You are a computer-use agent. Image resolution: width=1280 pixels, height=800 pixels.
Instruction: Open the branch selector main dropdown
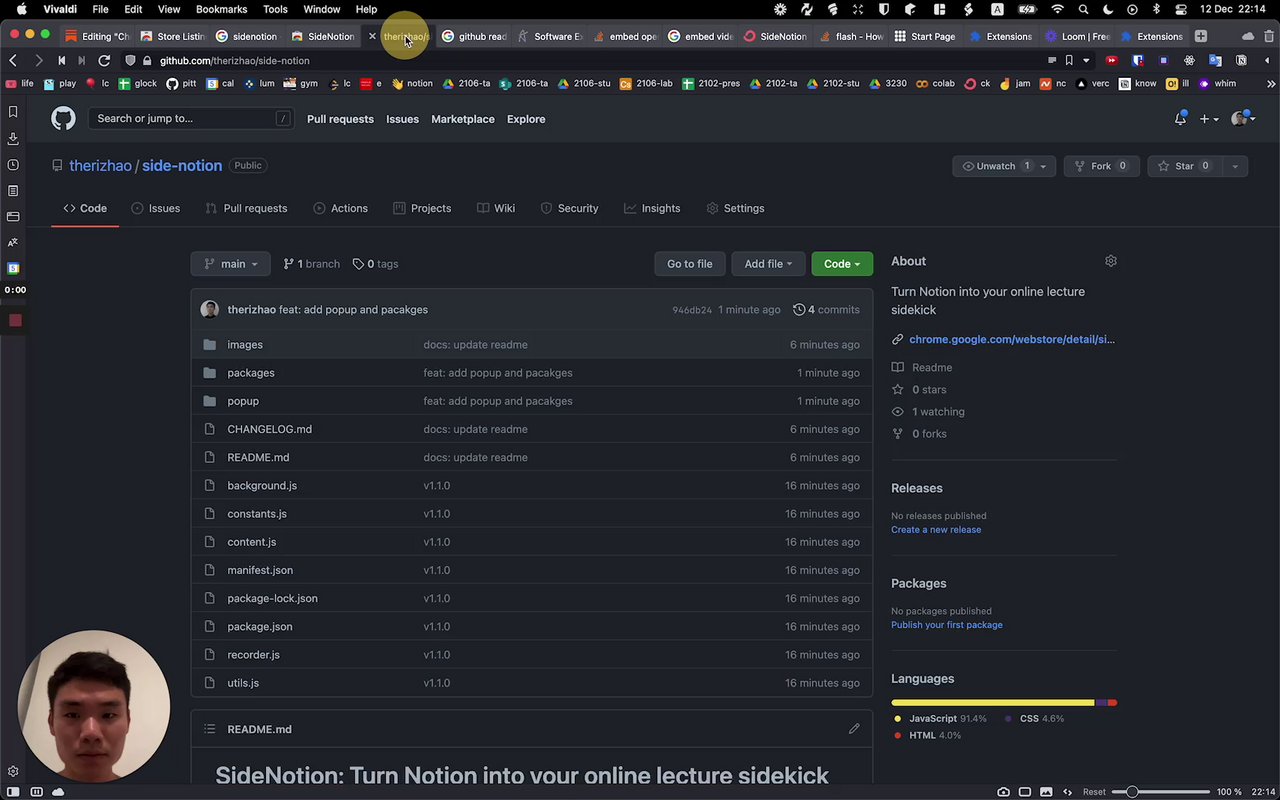[231, 264]
